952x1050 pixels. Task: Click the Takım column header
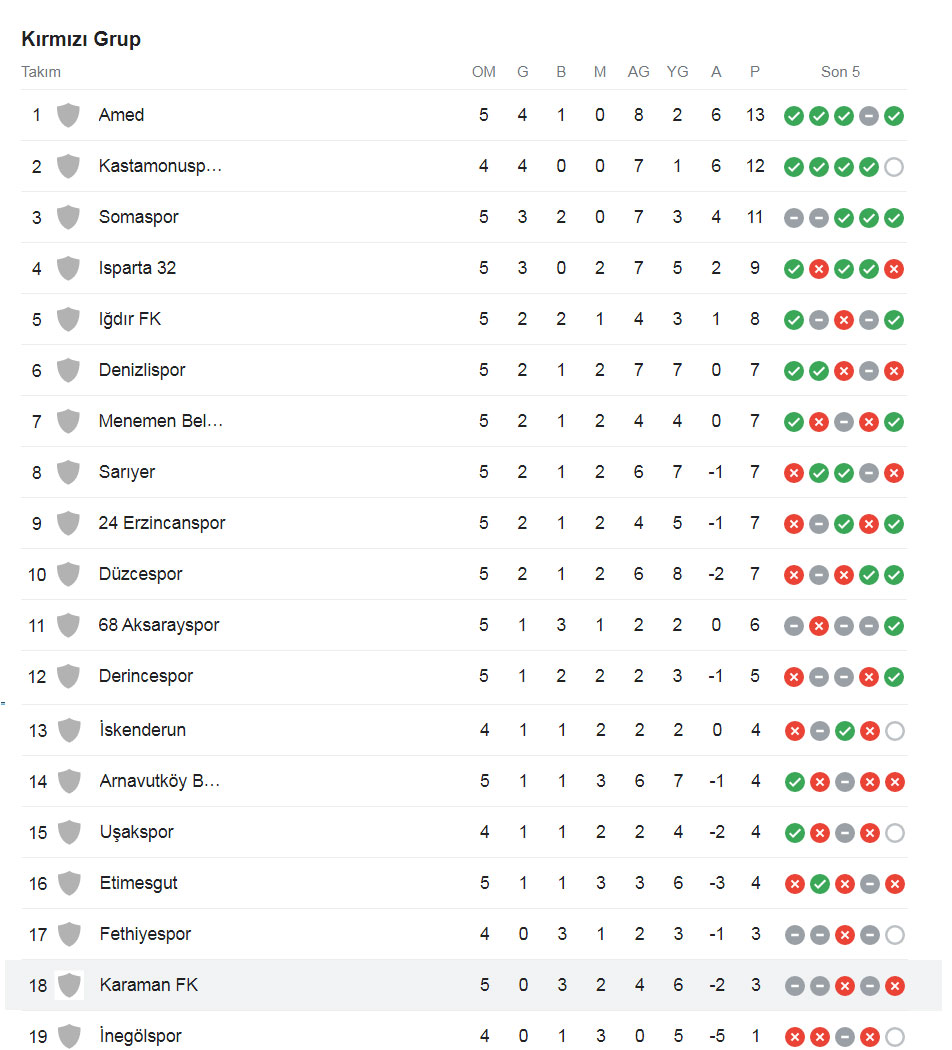(41, 72)
